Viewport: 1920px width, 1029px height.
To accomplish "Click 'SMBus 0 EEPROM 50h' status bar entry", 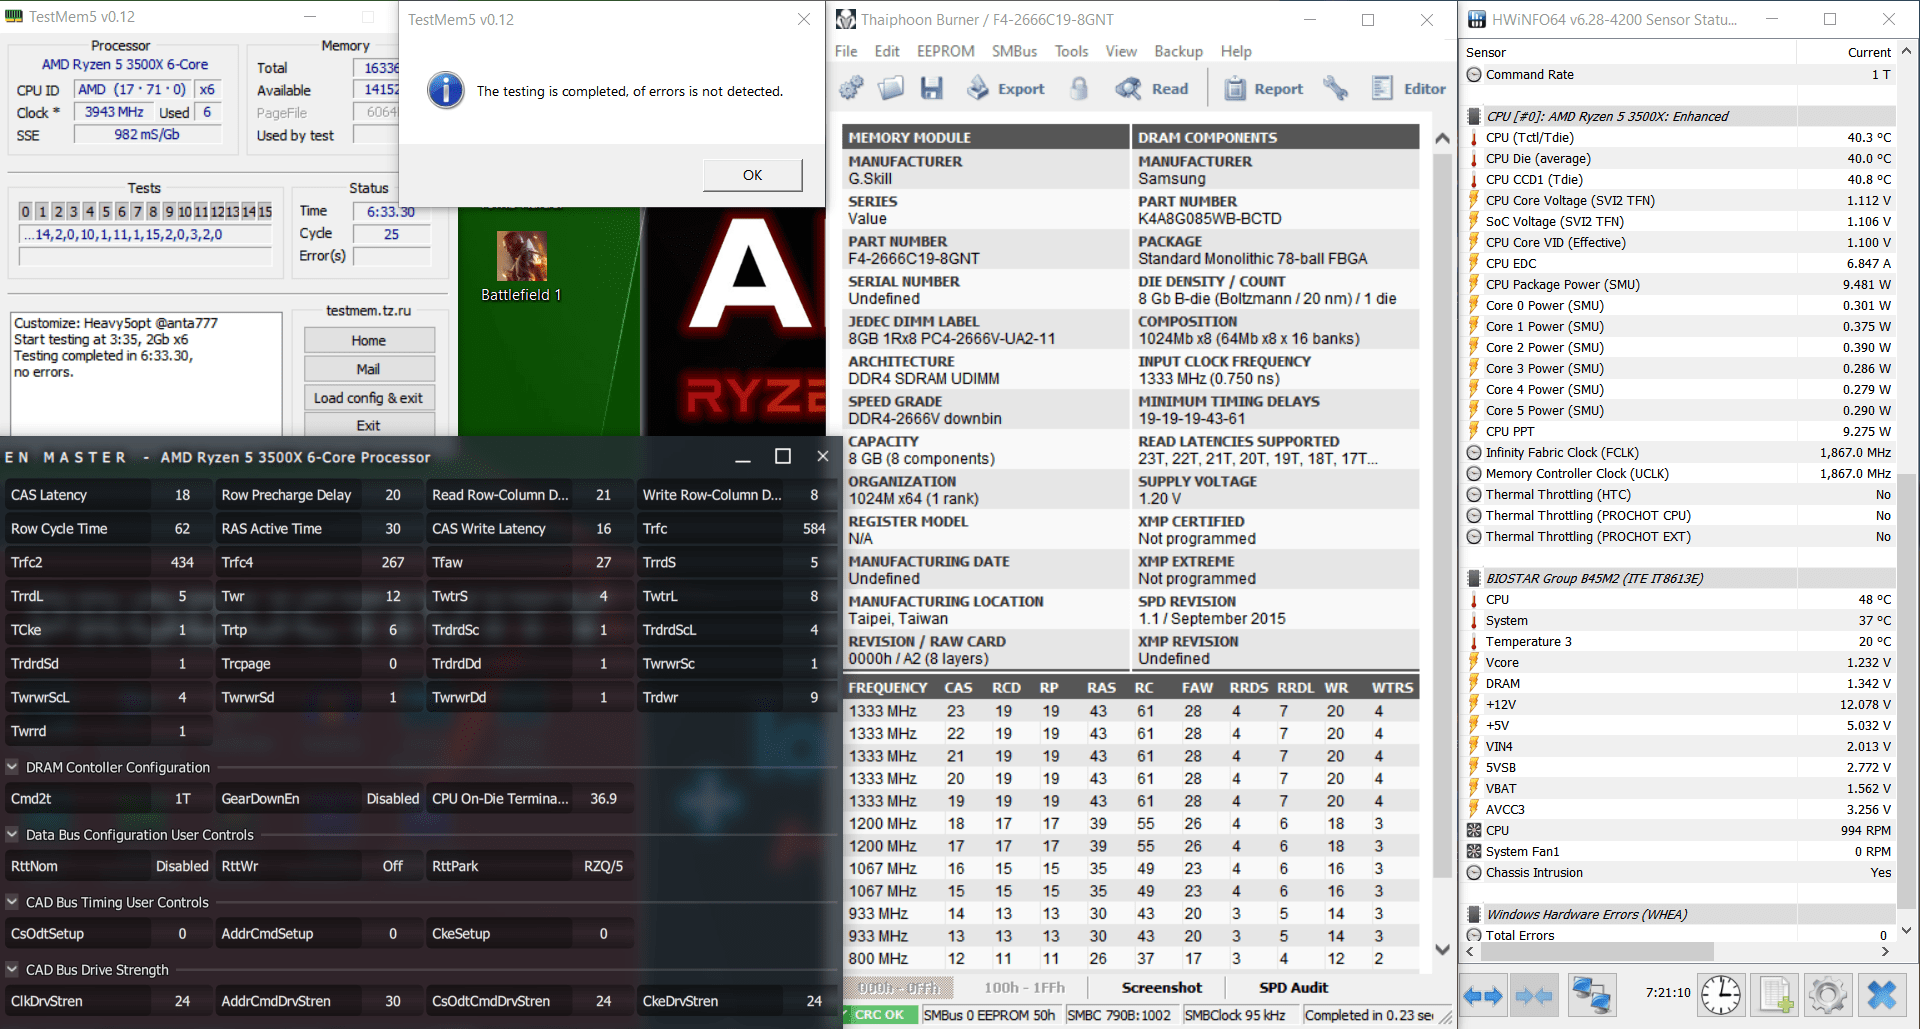I will point(989,1015).
